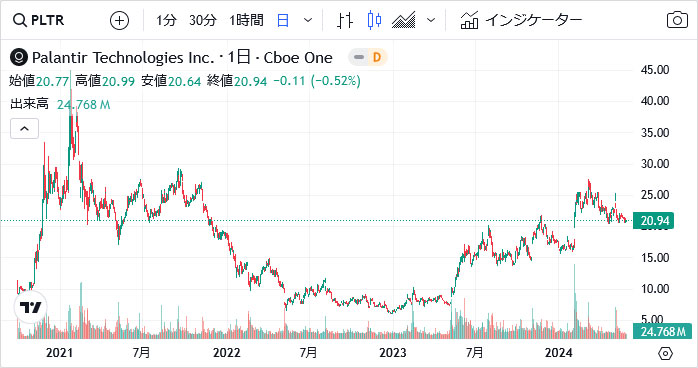Add a symbol with the plus icon
The height and width of the screenshot is (368, 698).
(119, 20)
